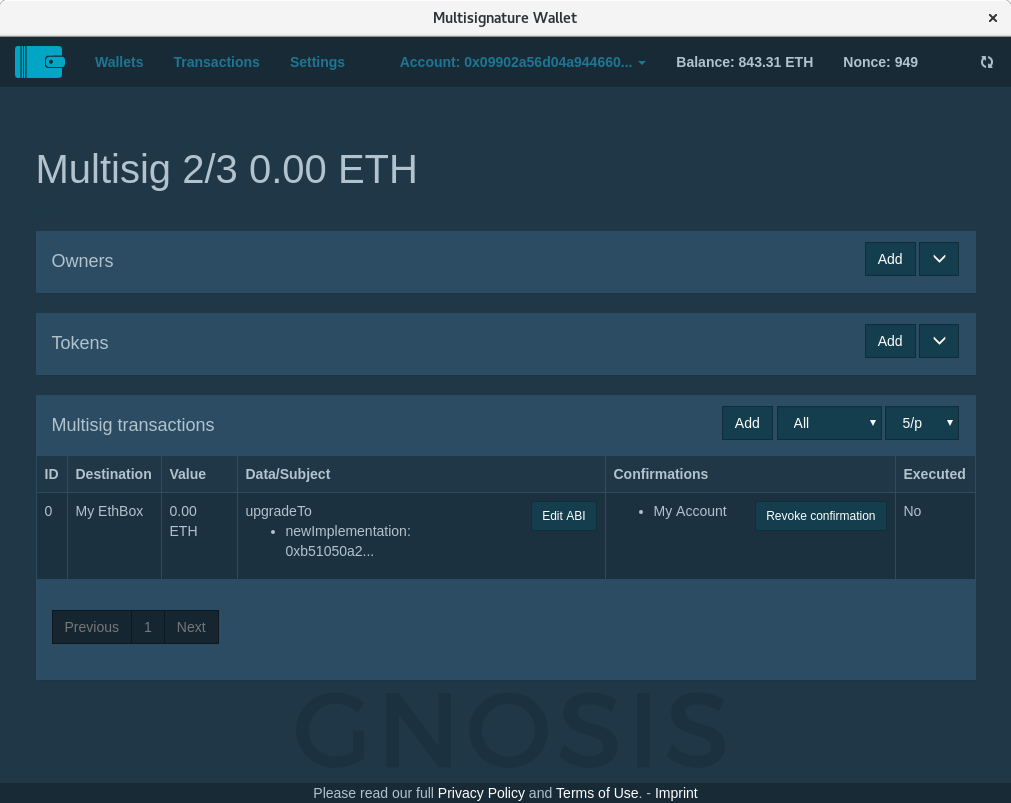The width and height of the screenshot is (1011, 803).
Task: Click the Nonce: 949 text
Action: tap(881, 62)
